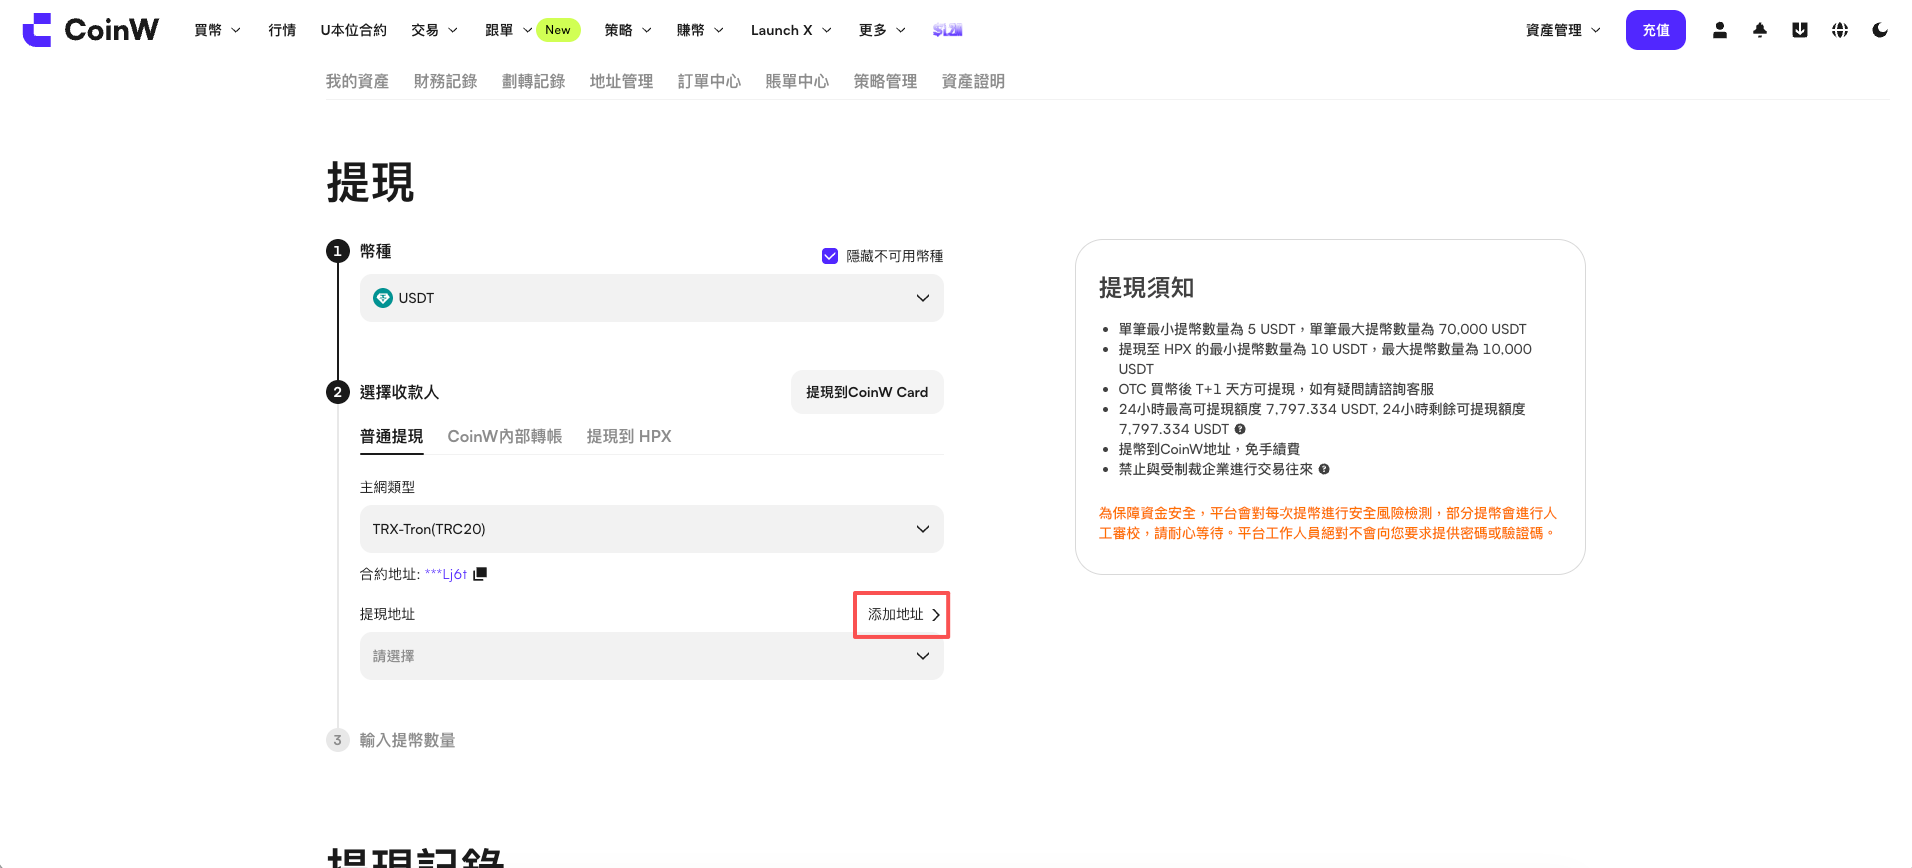Open the 請選擇 withdrawal address dropdown
Viewport: 1912px width, 868px height.
[x=651, y=656]
